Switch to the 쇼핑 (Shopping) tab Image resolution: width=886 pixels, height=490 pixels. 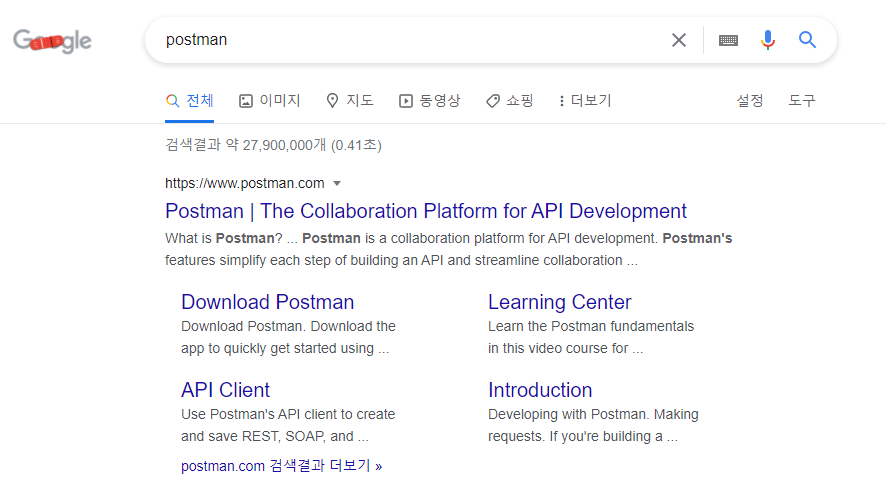(510, 101)
